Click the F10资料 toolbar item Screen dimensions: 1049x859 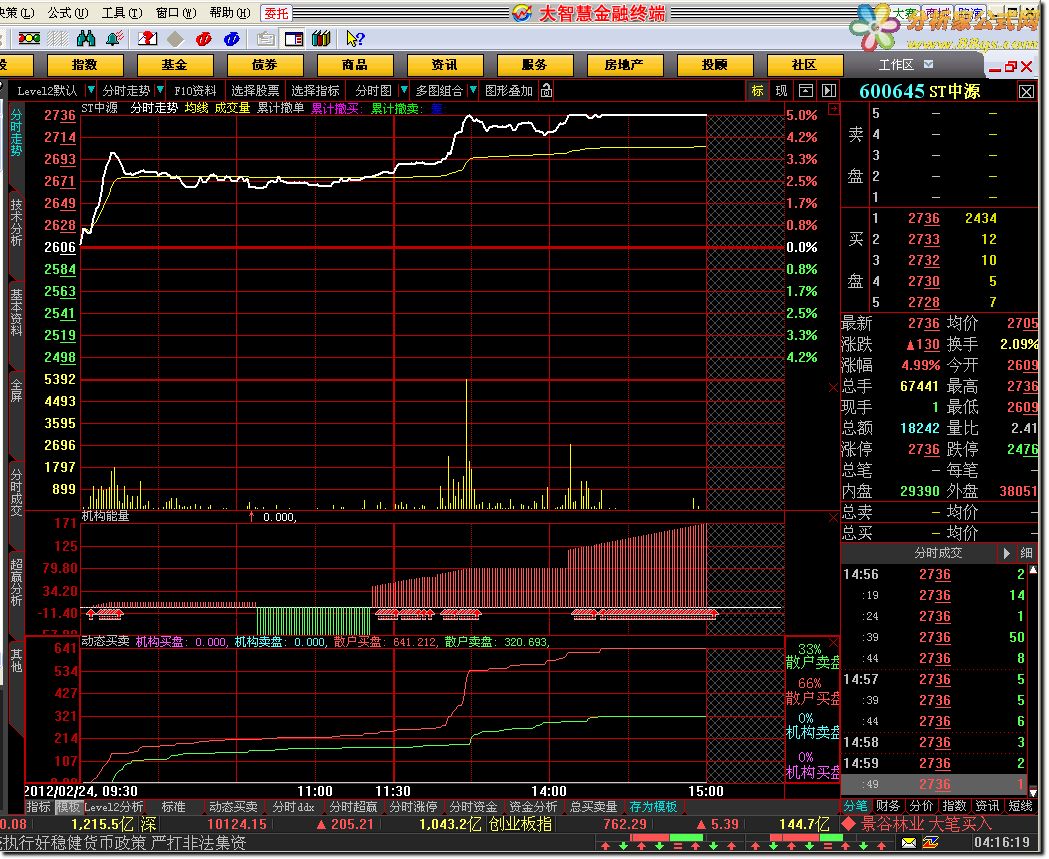[195, 90]
